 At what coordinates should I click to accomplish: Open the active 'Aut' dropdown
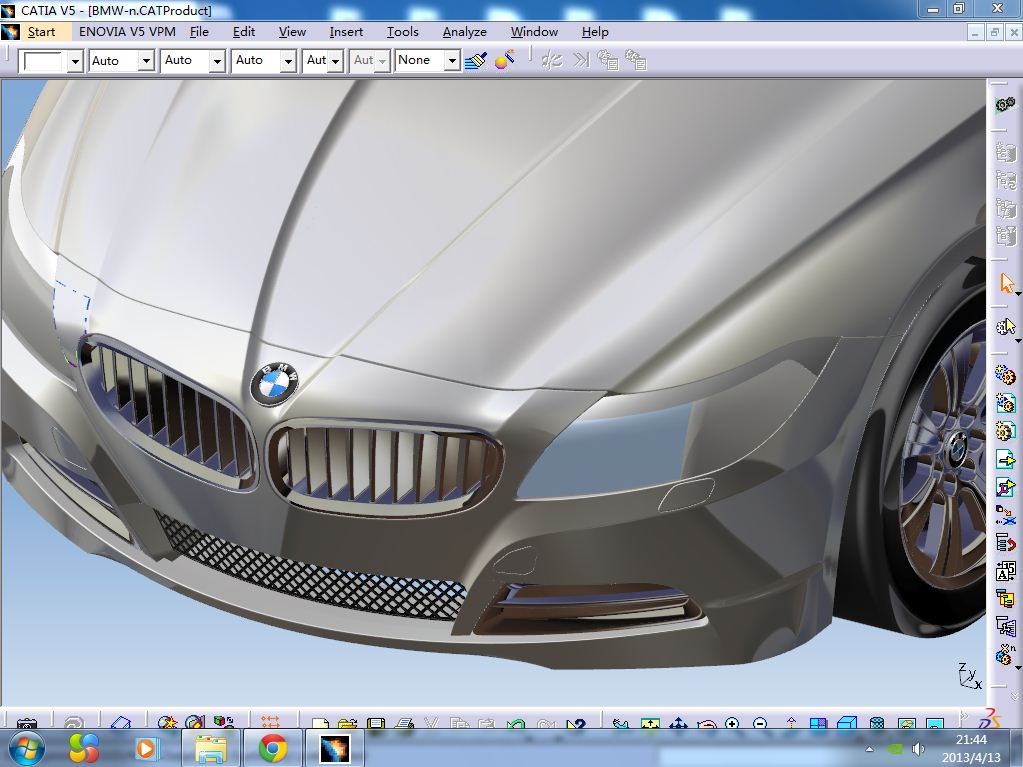click(x=335, y=61)
